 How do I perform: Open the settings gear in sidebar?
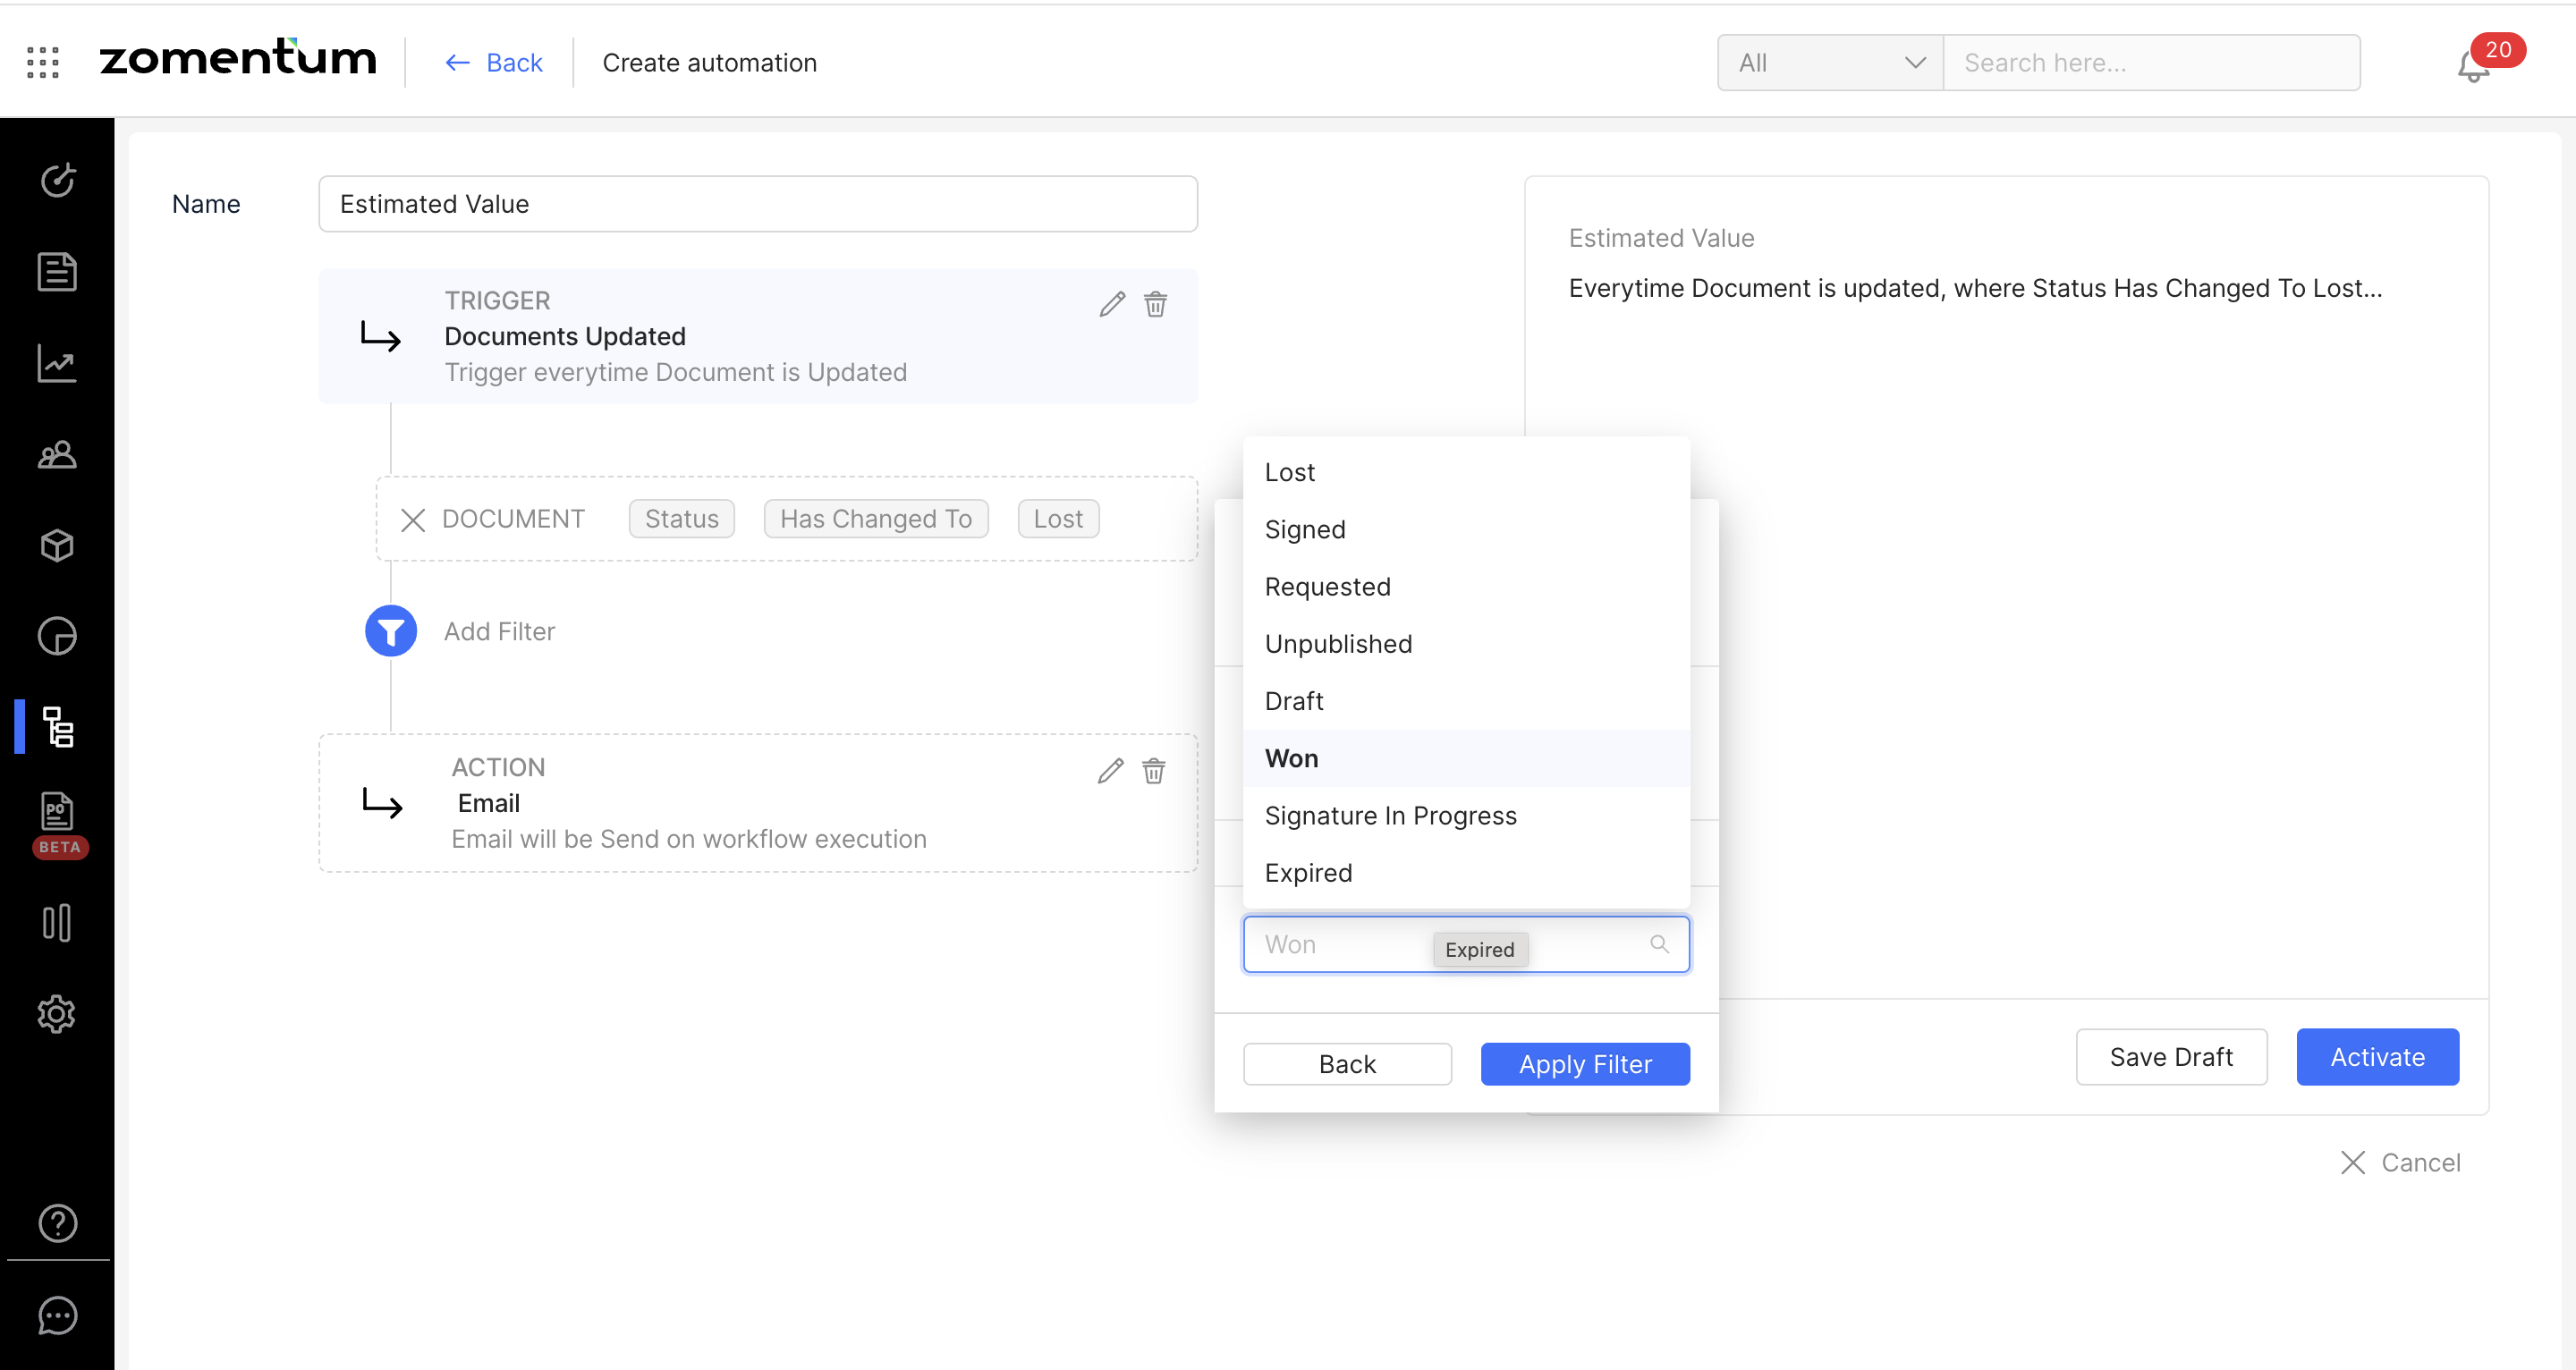pos(57,1014)
